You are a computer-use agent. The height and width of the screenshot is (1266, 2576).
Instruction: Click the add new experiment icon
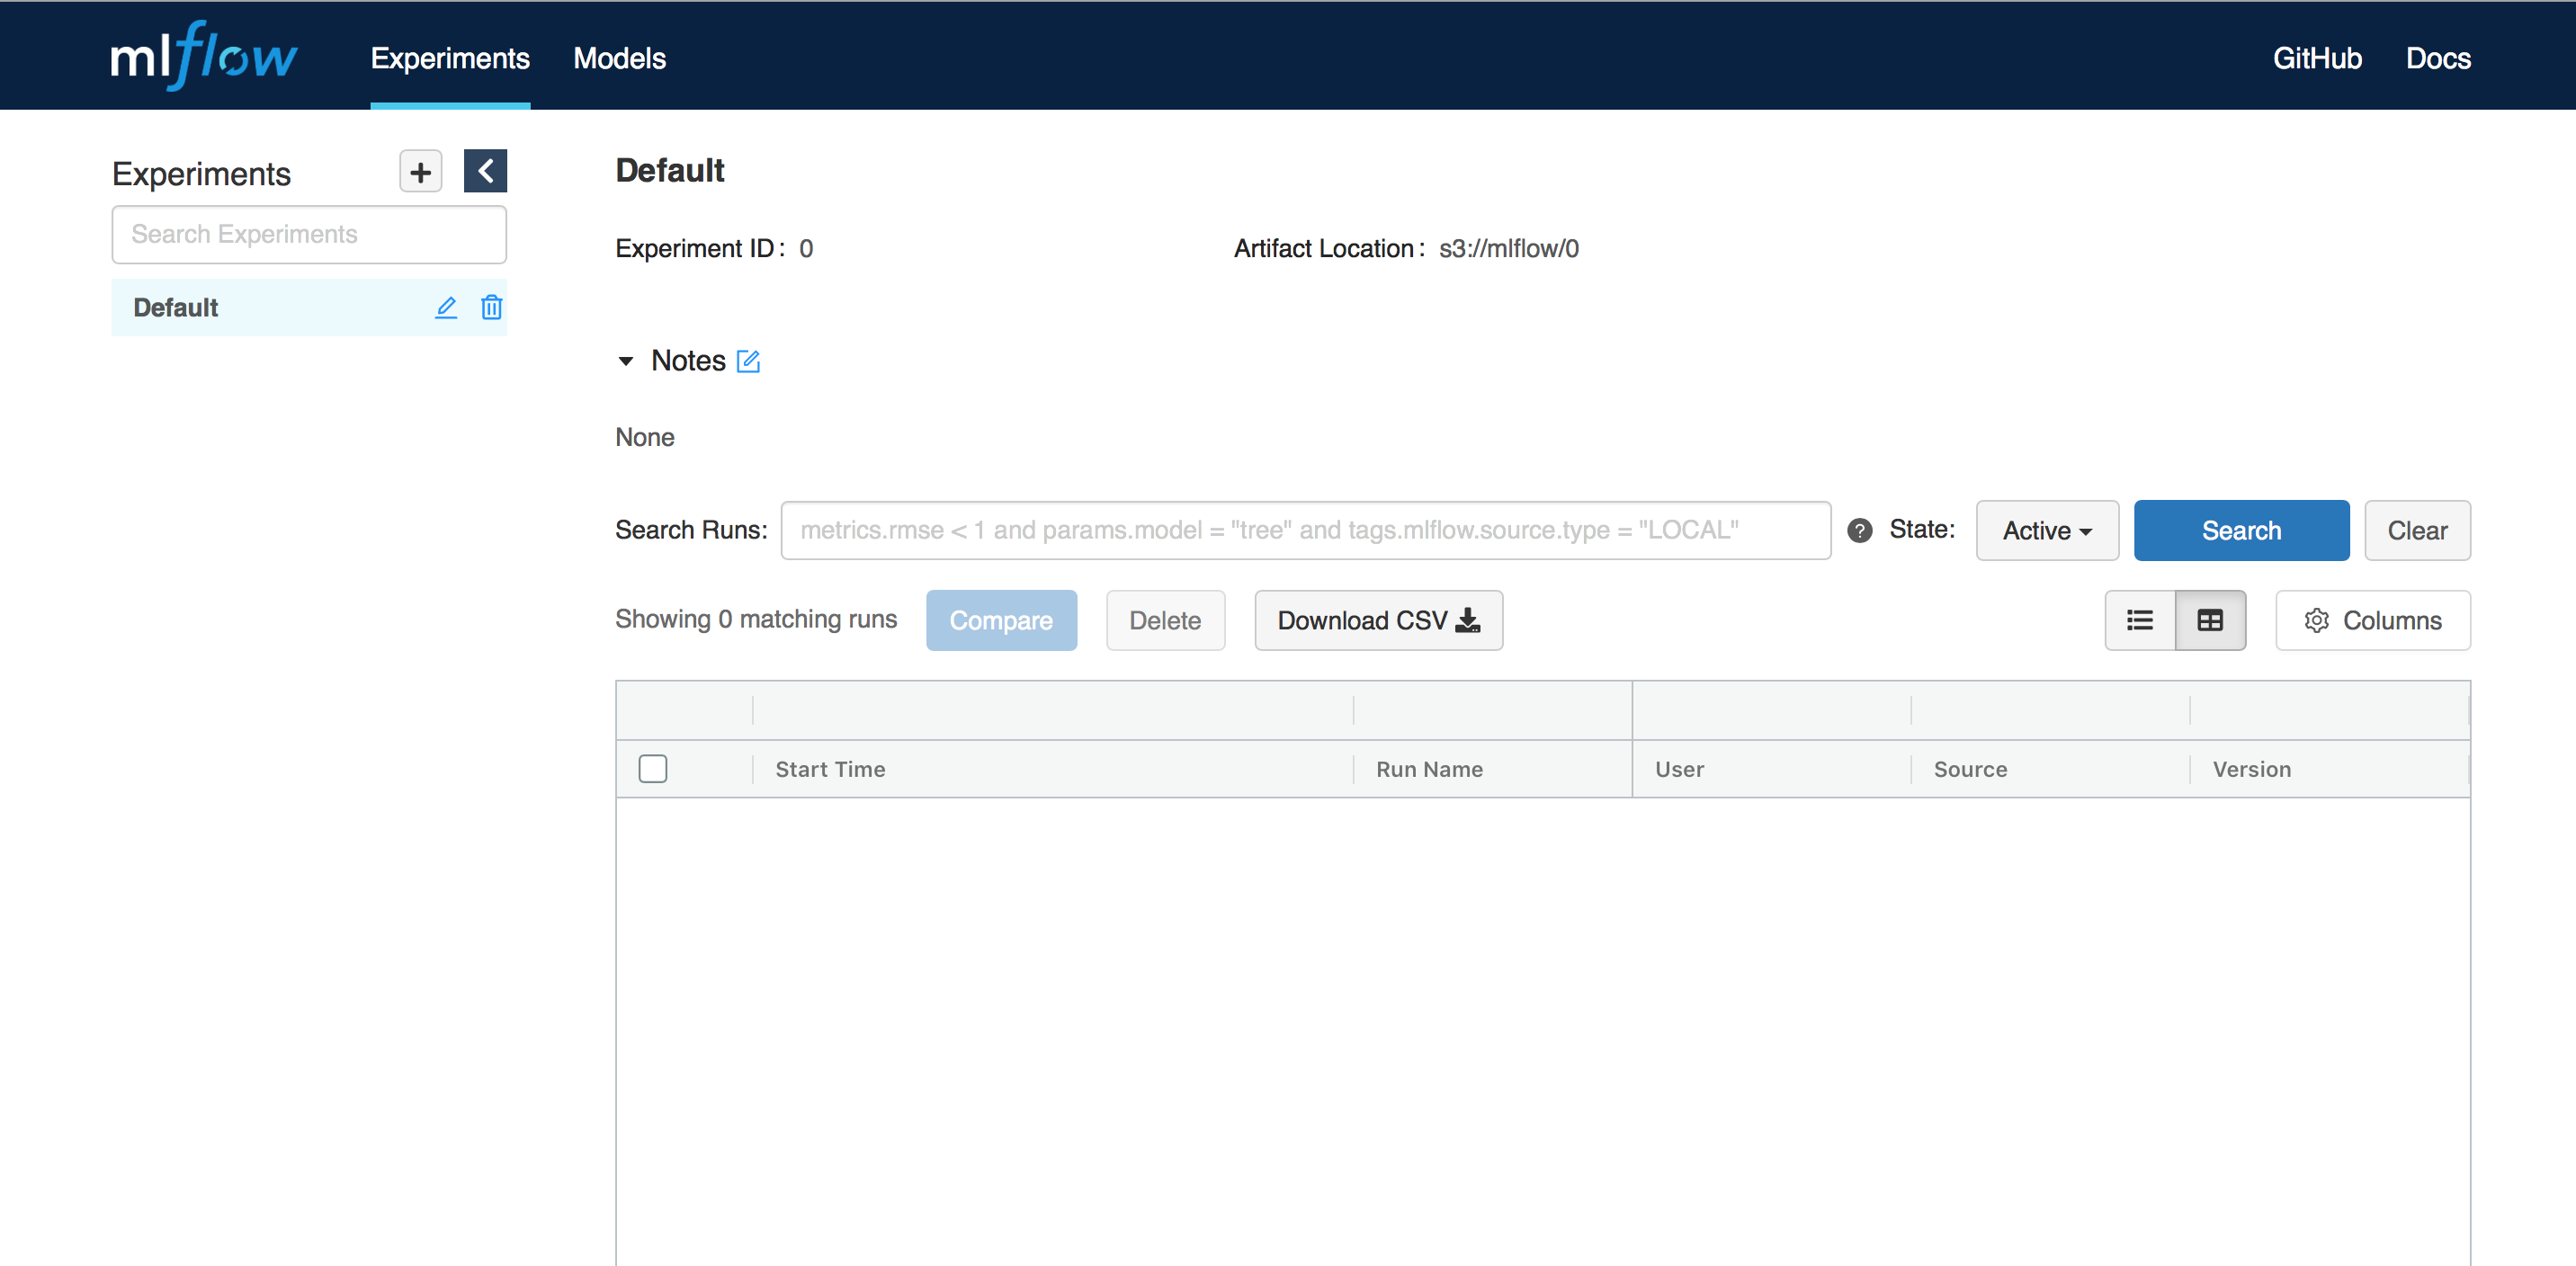[x=421, y=171]
